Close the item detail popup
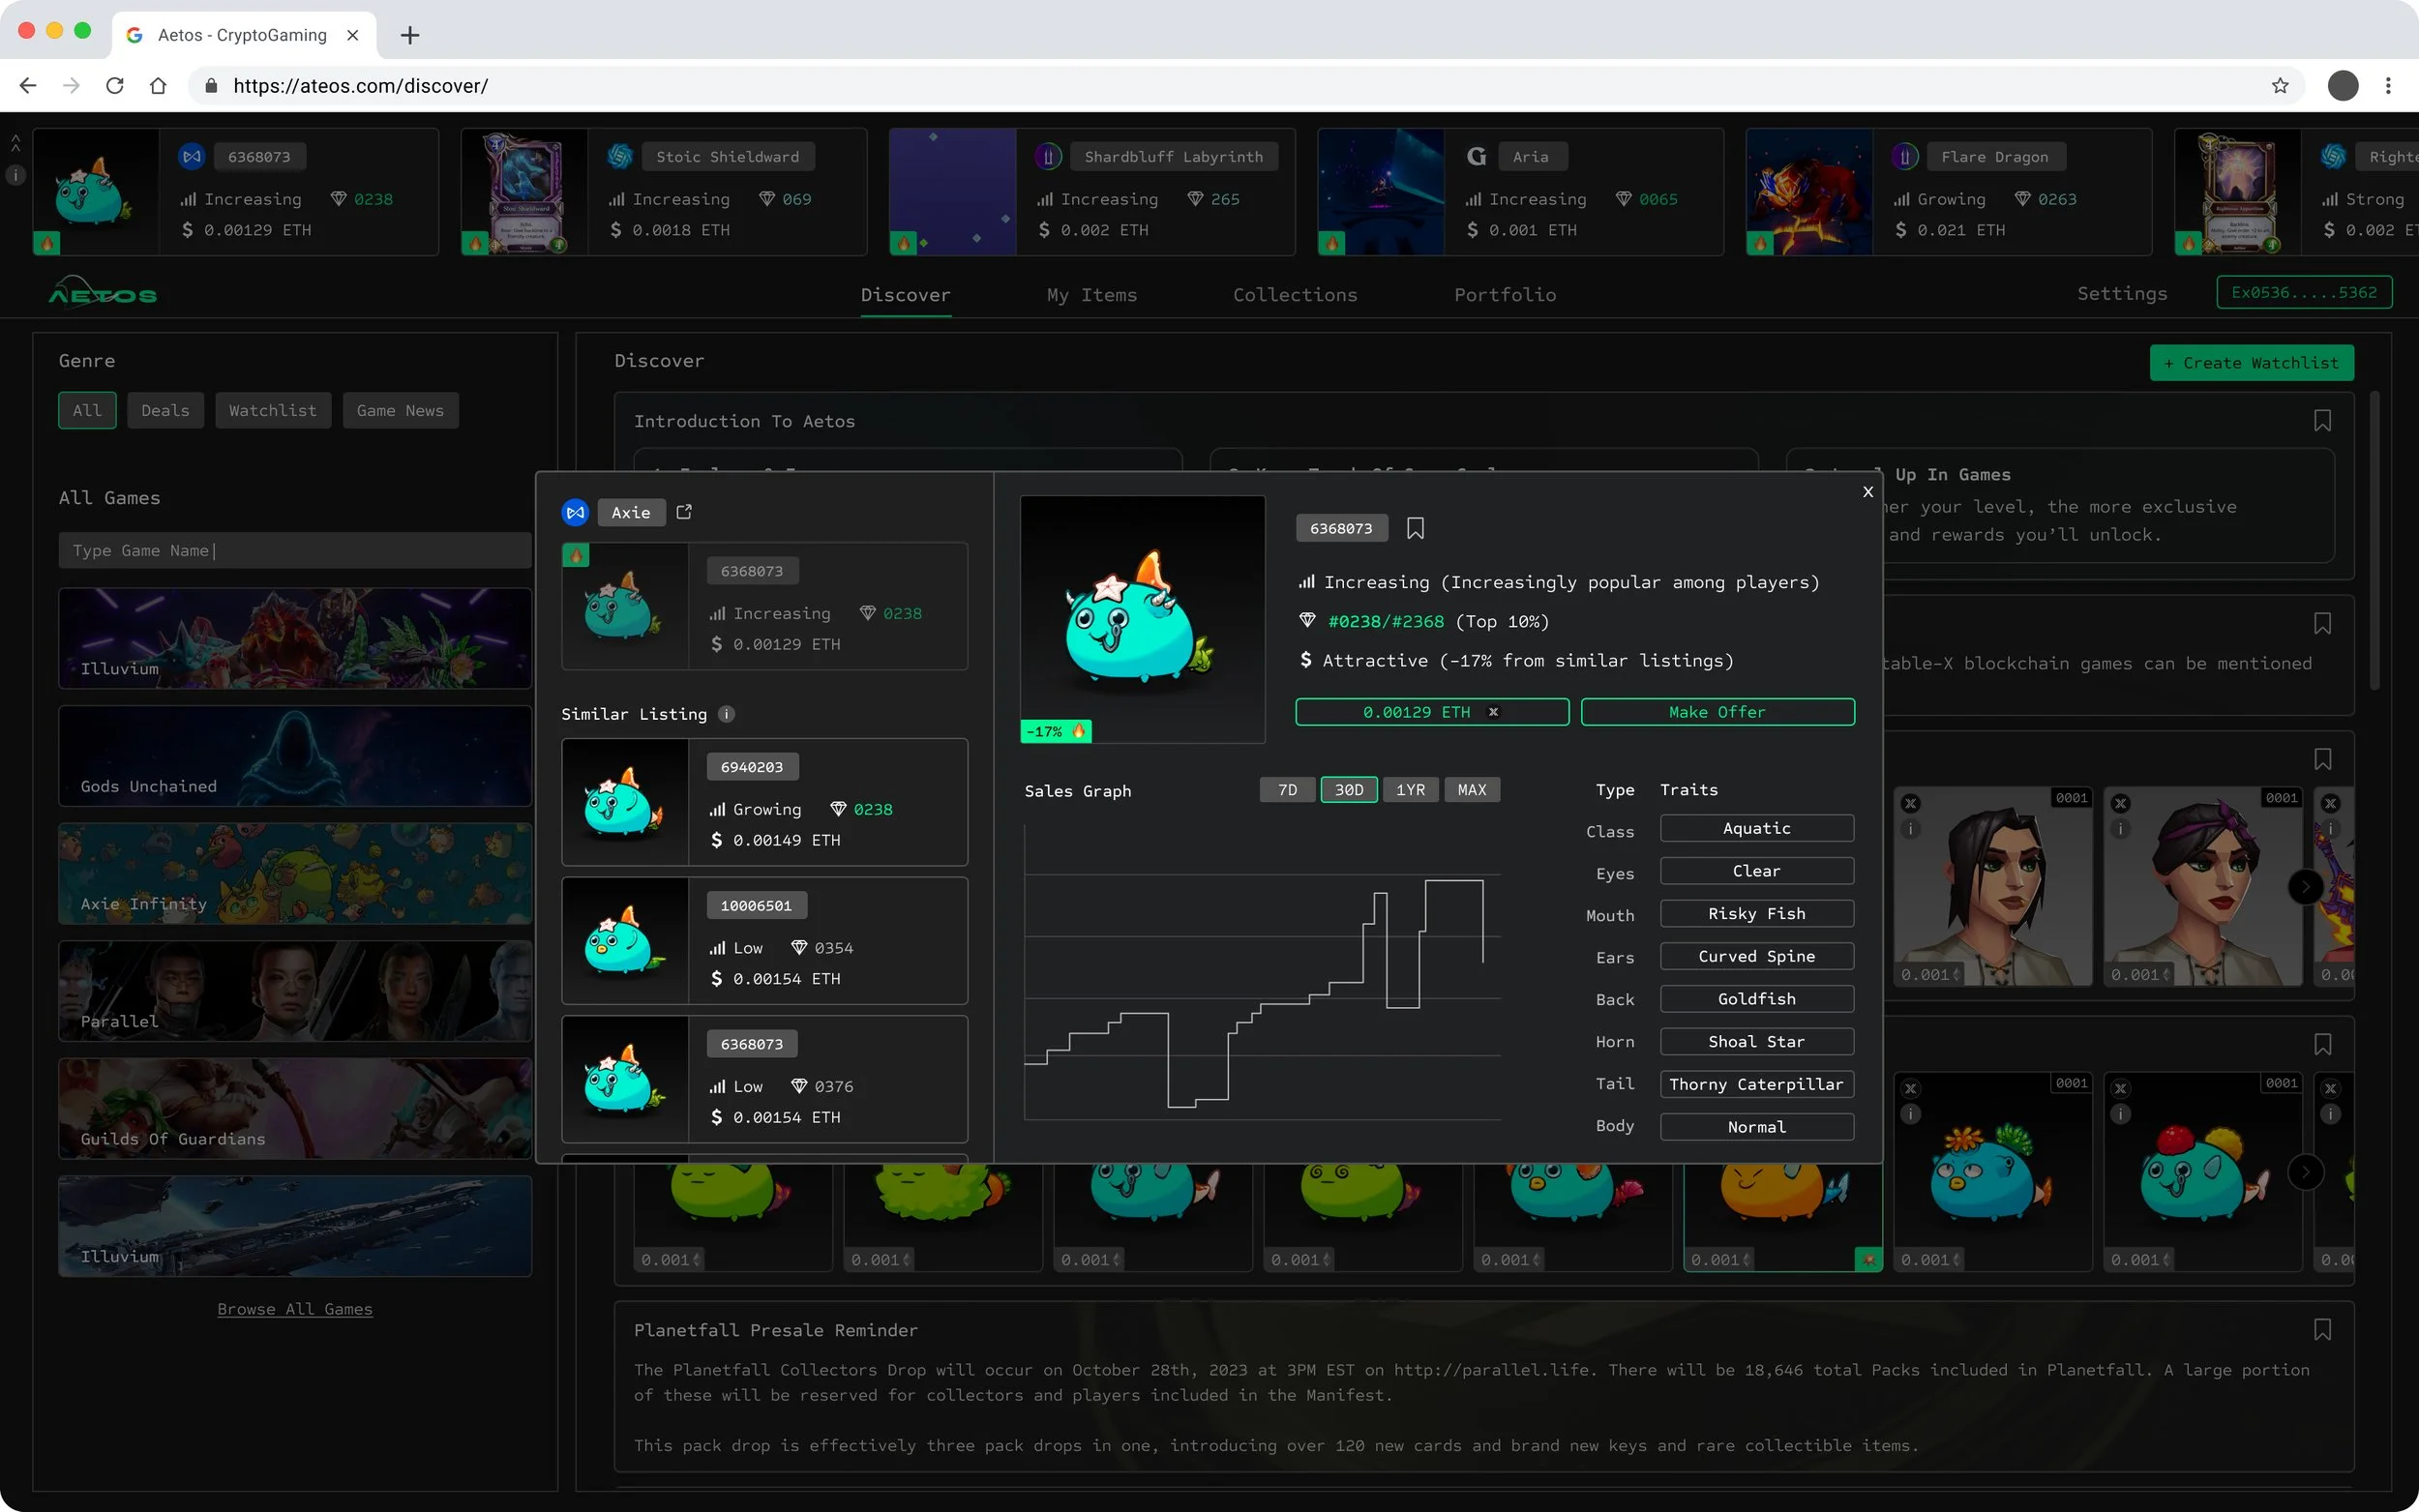Image resolution: width=2419 pixels, height=1512 pixels. pos(1867,492)
